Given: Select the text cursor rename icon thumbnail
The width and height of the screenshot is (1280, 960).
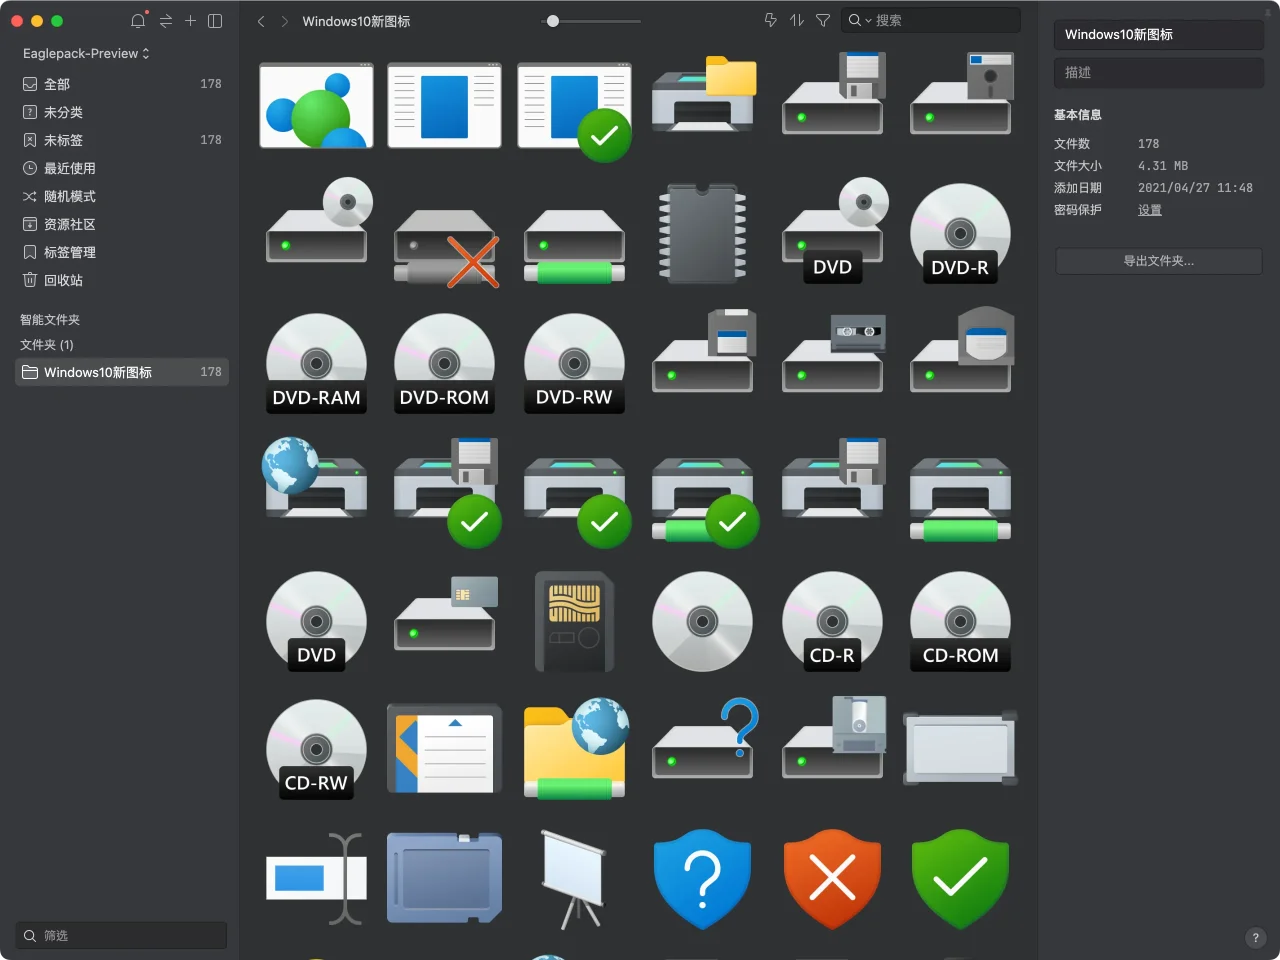Looking at the screenshot, I should [316, 879].
